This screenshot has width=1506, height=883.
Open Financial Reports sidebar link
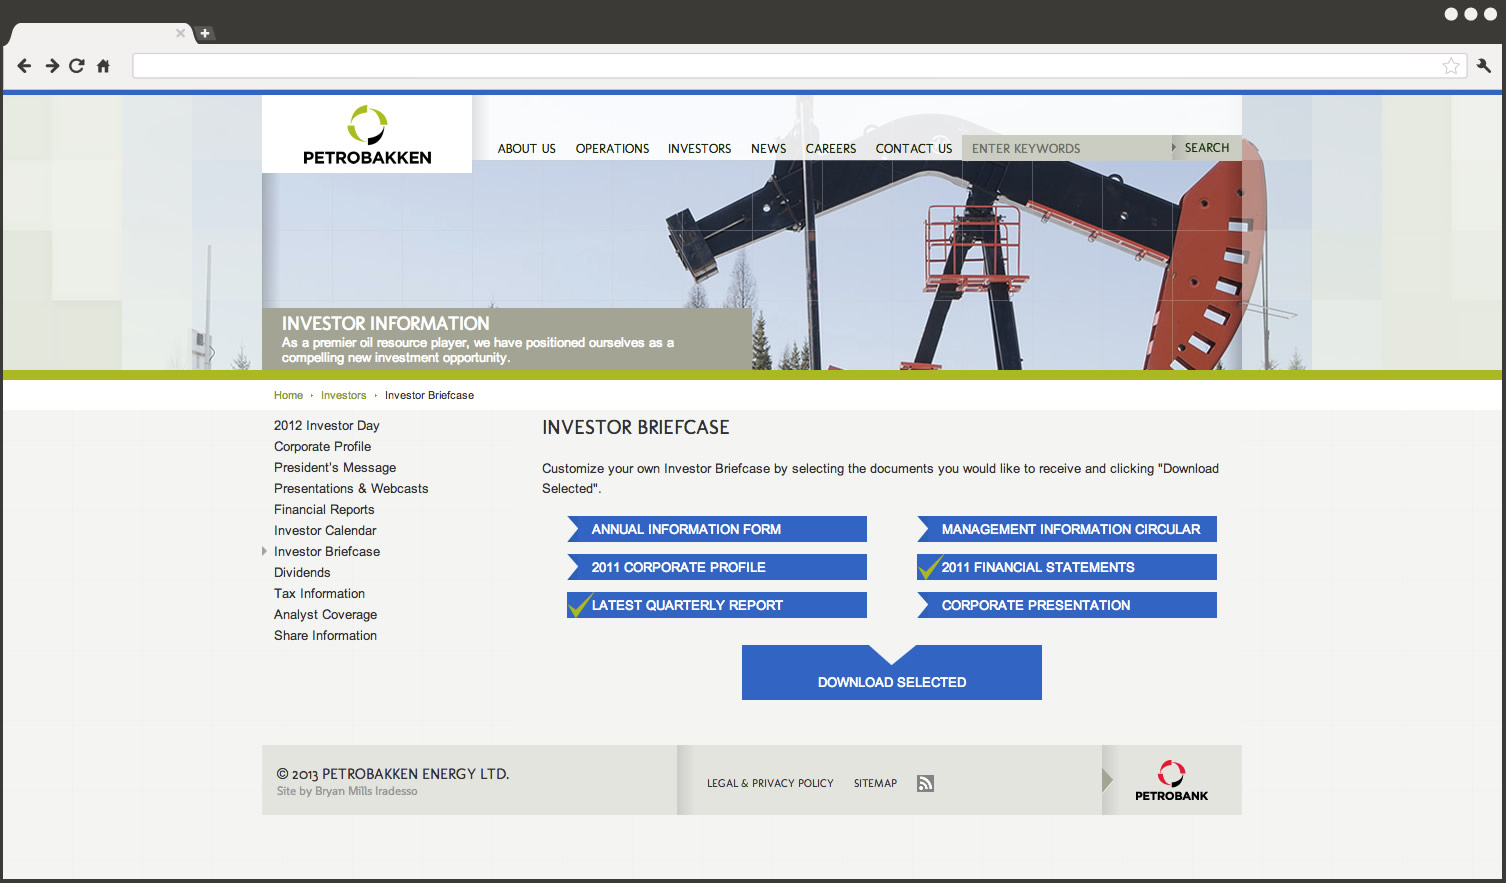(324, 509)
